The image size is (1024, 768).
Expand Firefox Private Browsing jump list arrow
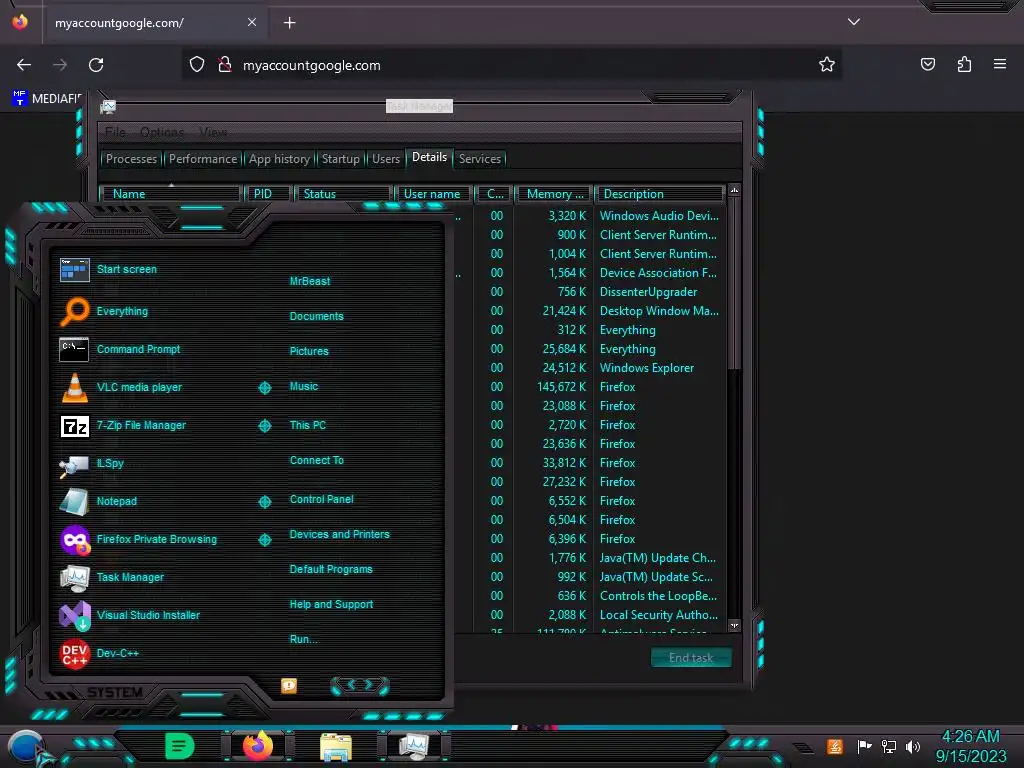(264, 539)
